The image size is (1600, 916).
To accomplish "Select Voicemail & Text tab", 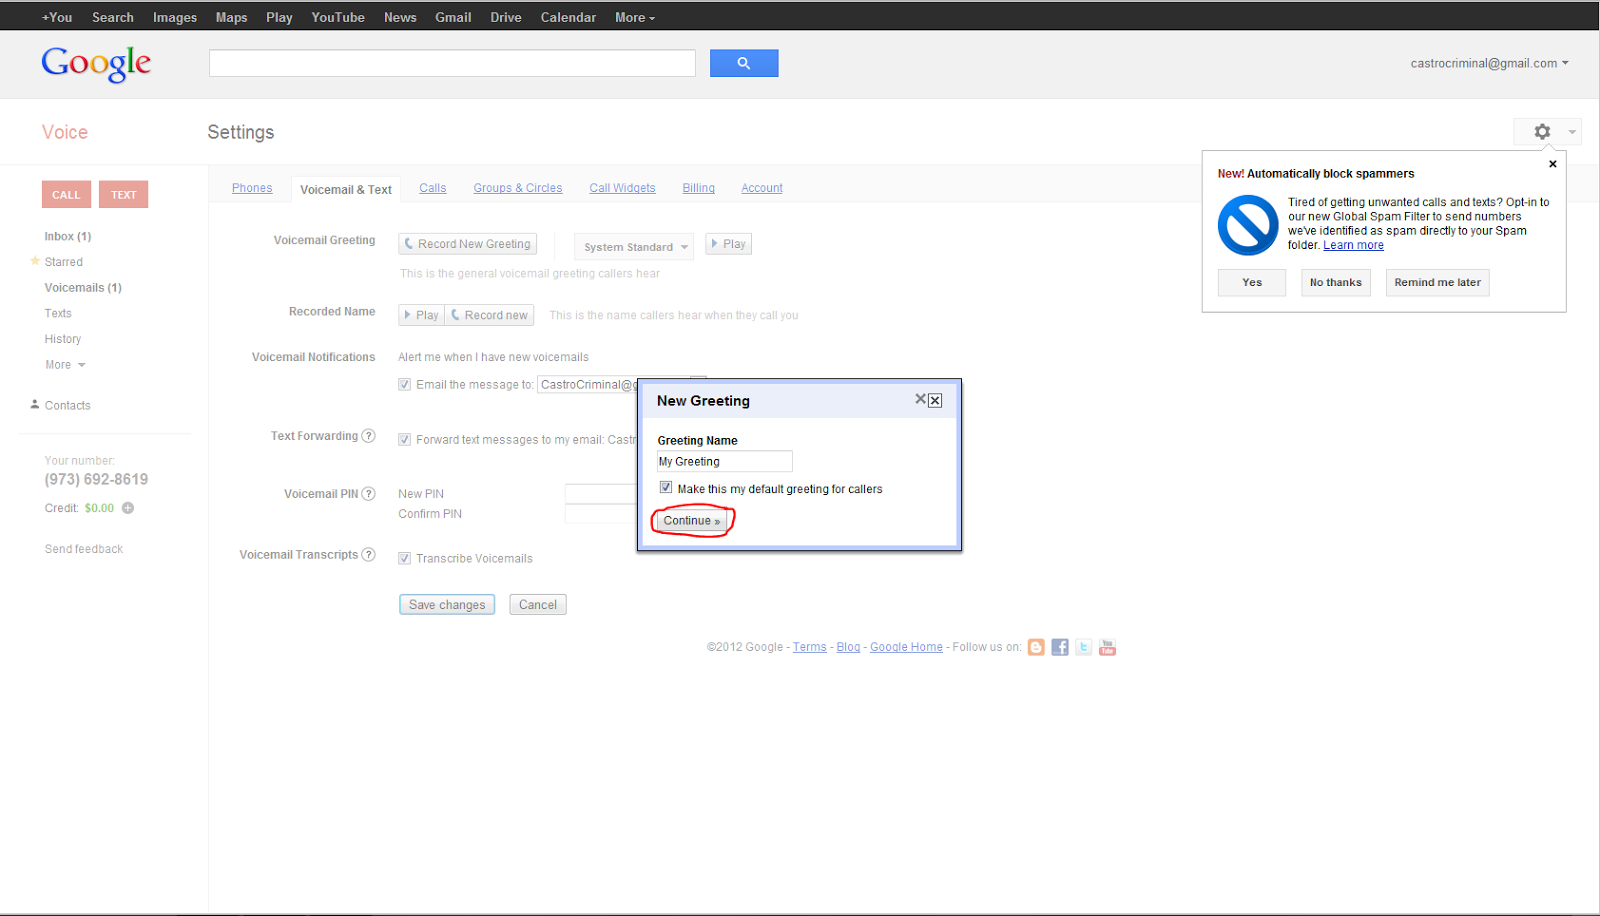I will click(346, 189).
